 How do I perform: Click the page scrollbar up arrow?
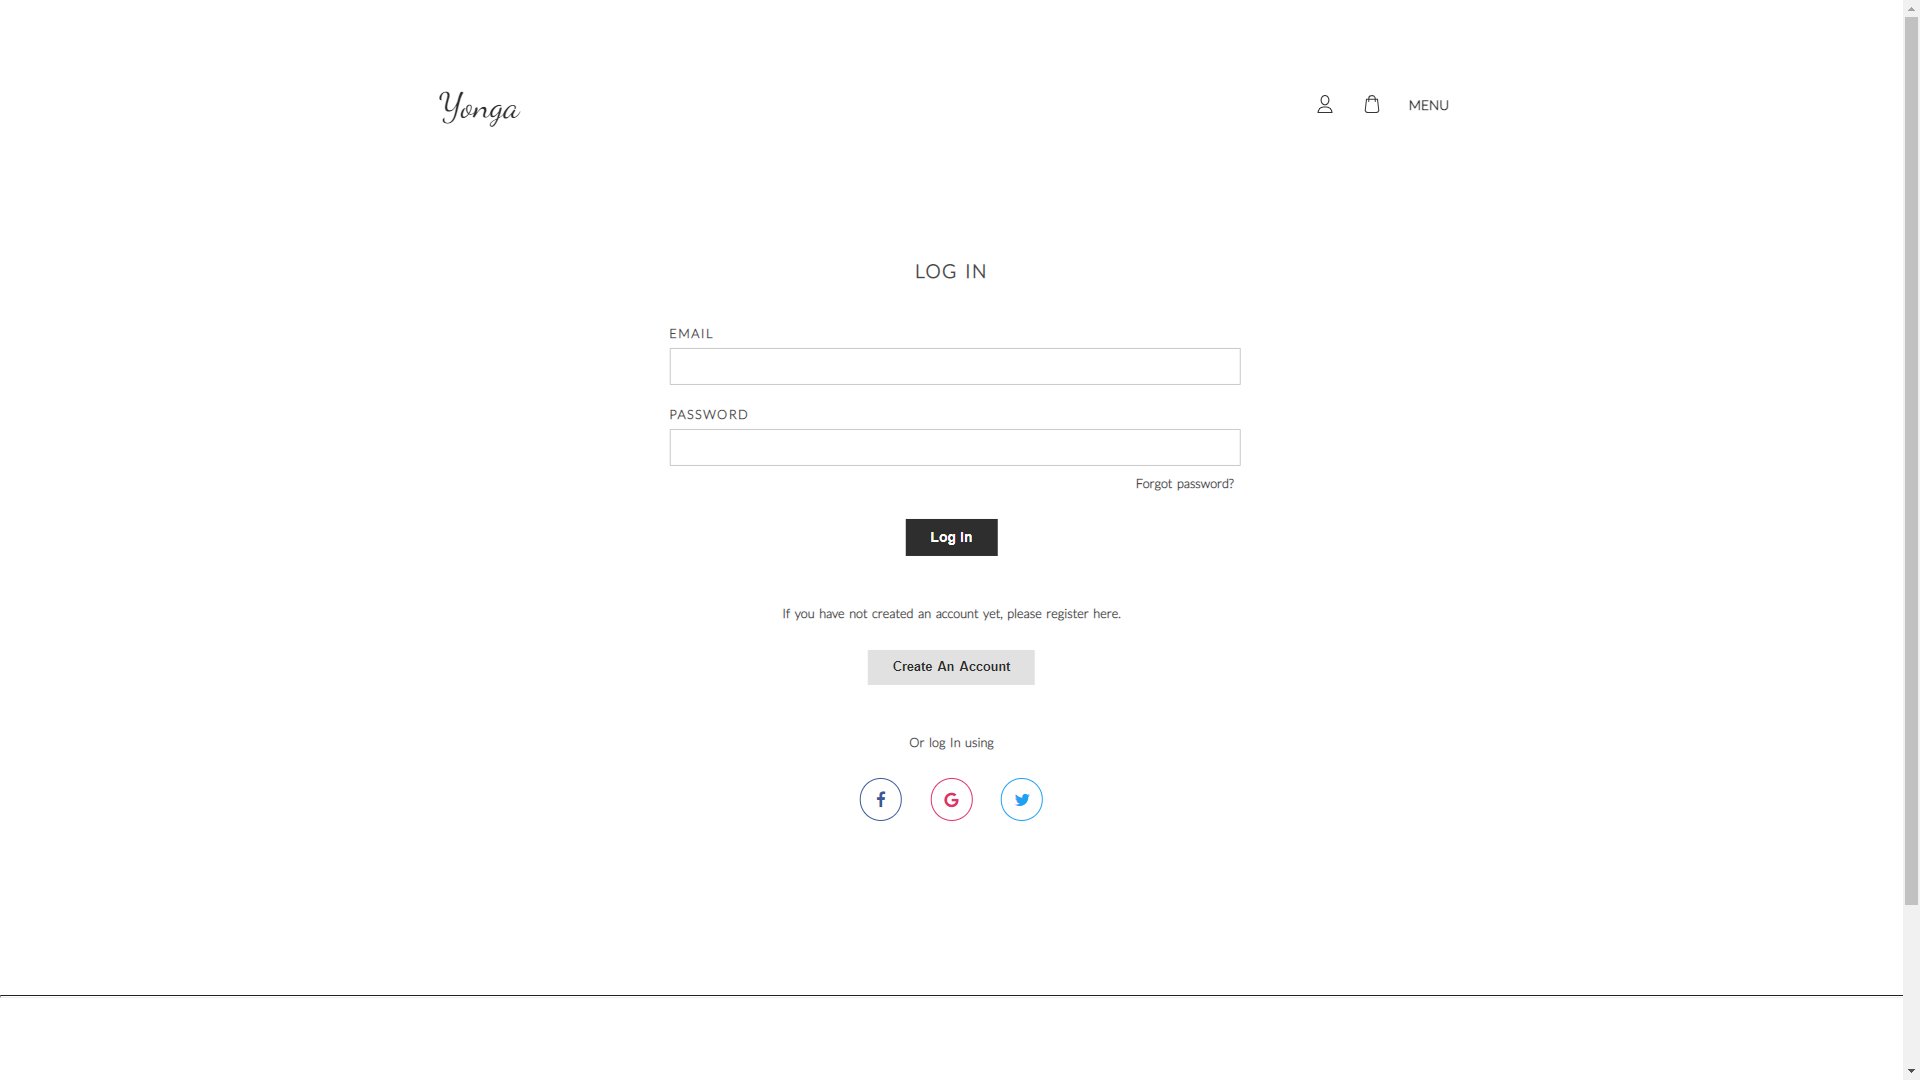[1911, 8]
